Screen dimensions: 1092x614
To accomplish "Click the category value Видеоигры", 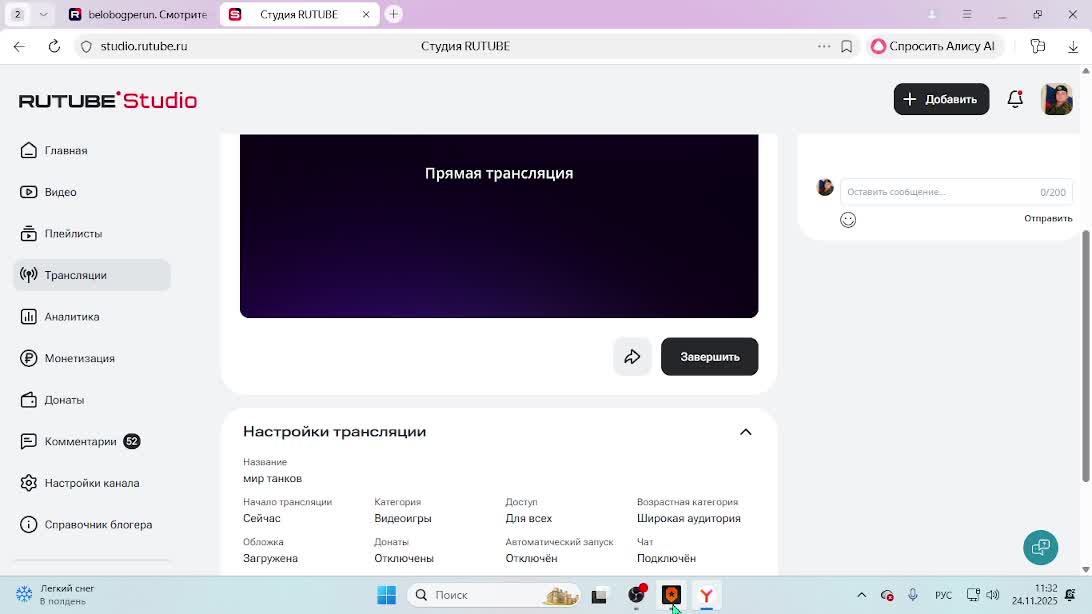I will [x=403, y=519].
